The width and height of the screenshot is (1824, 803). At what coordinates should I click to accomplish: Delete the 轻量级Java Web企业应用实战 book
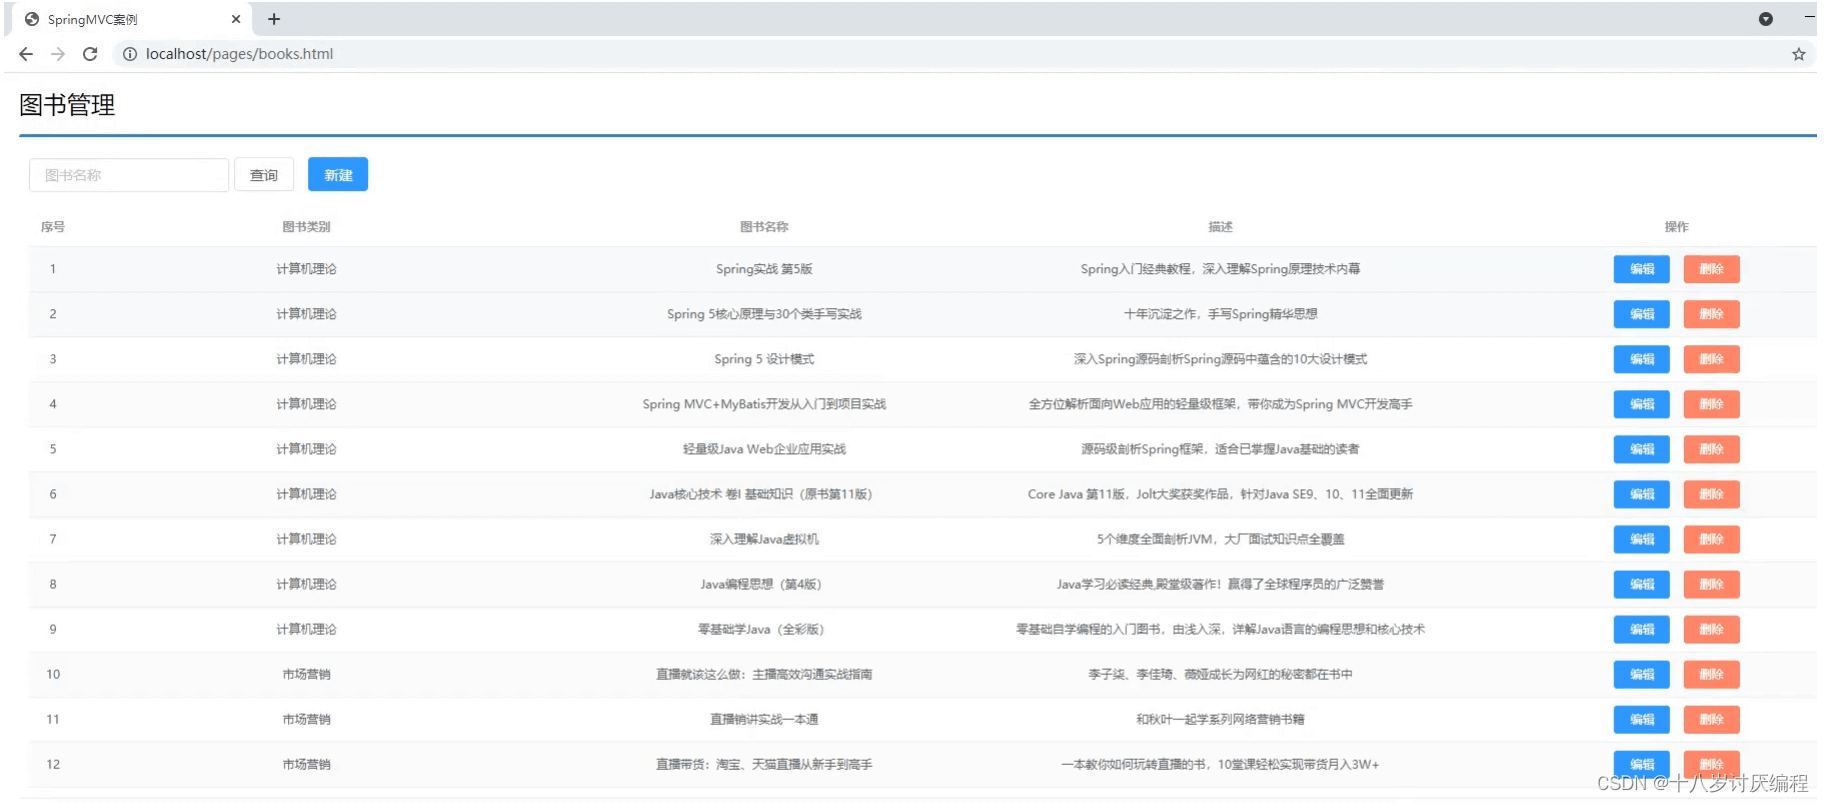tap(1711, 449)
